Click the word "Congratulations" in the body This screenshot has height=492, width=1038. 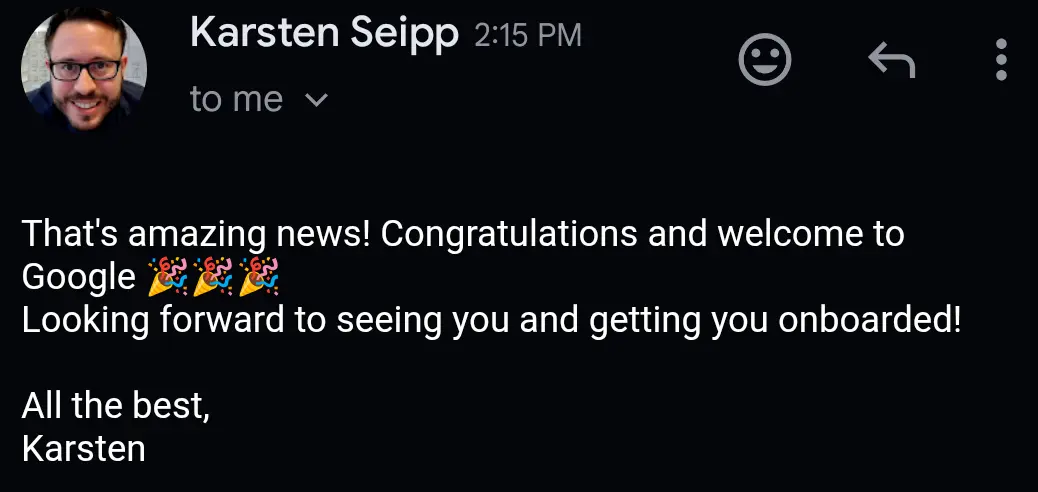pos(509,234)
